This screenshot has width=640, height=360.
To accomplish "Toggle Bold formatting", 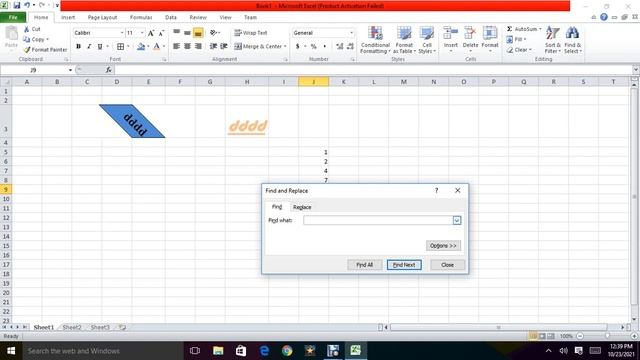I will click(x=78, y=47).
